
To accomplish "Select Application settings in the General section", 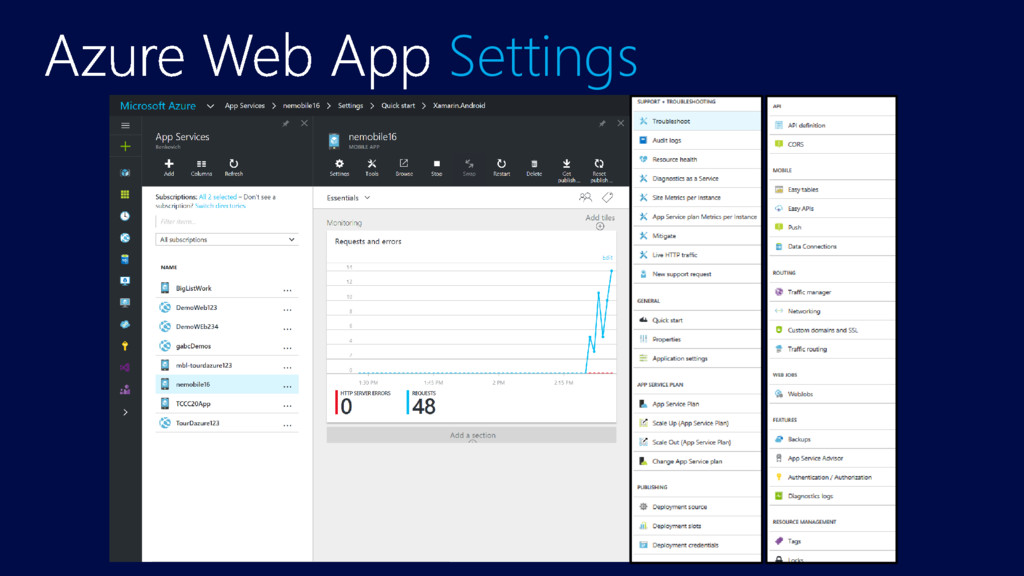I will coord(696,359).
